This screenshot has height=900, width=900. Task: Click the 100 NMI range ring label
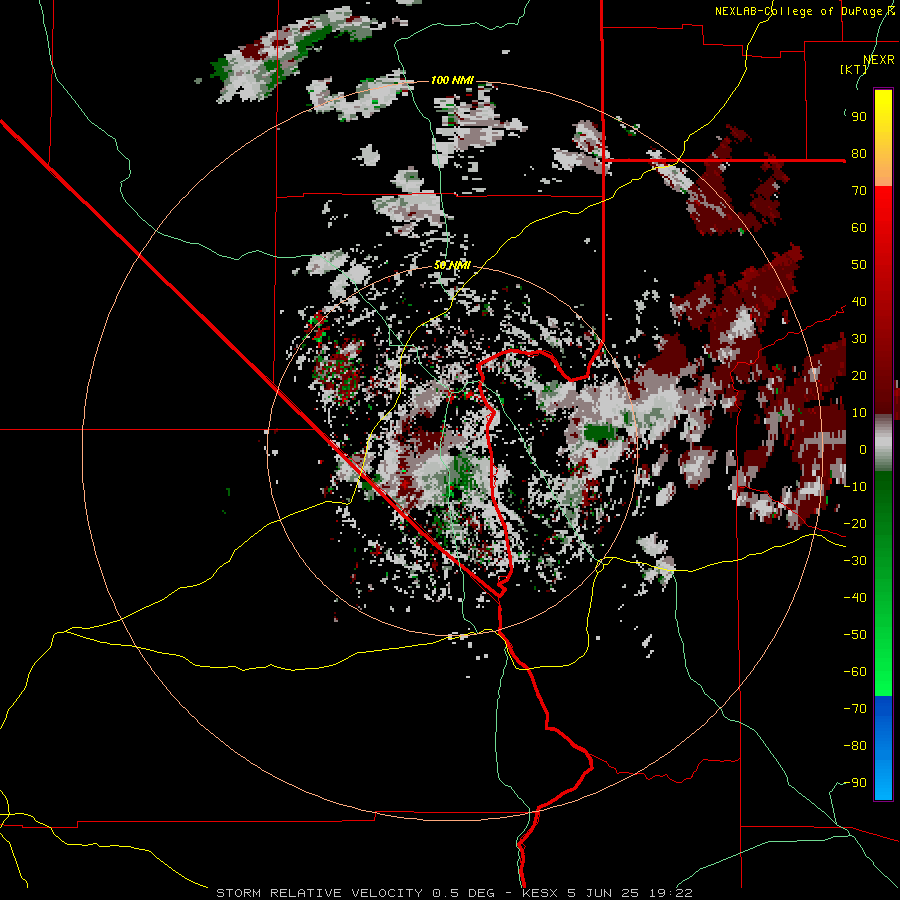coord(452,80)
